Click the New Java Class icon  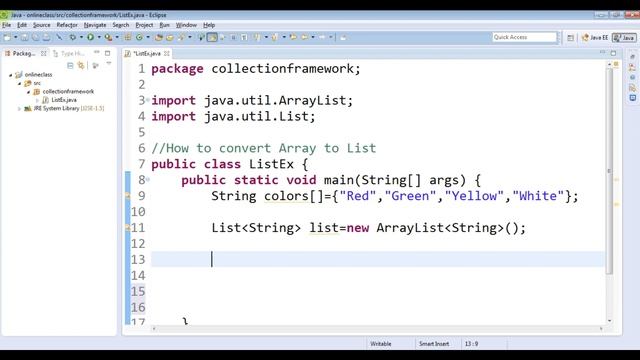click(139, 37)
